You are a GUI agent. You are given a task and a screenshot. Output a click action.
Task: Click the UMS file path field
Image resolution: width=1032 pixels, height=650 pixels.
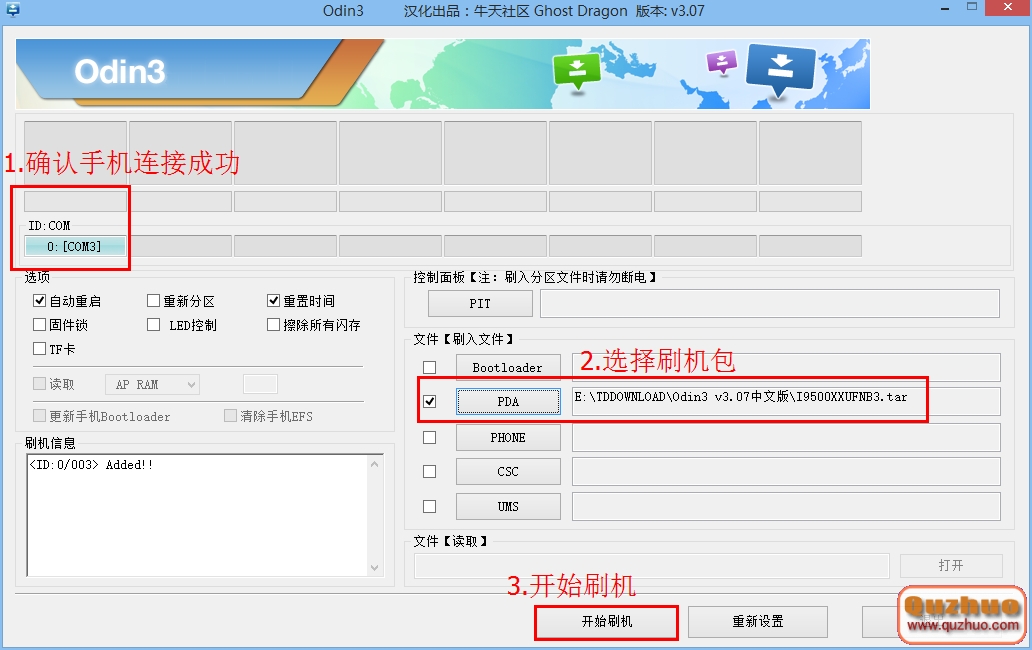pyautogui.click(x=786, y=506)
